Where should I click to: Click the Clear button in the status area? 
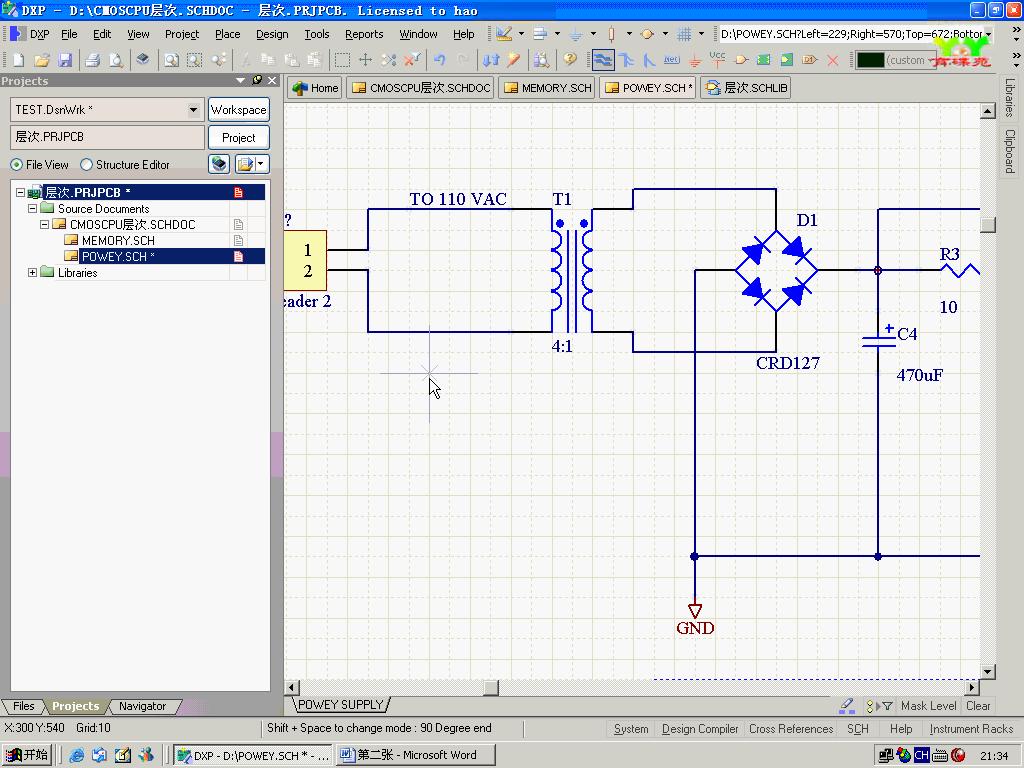[978, 706]
